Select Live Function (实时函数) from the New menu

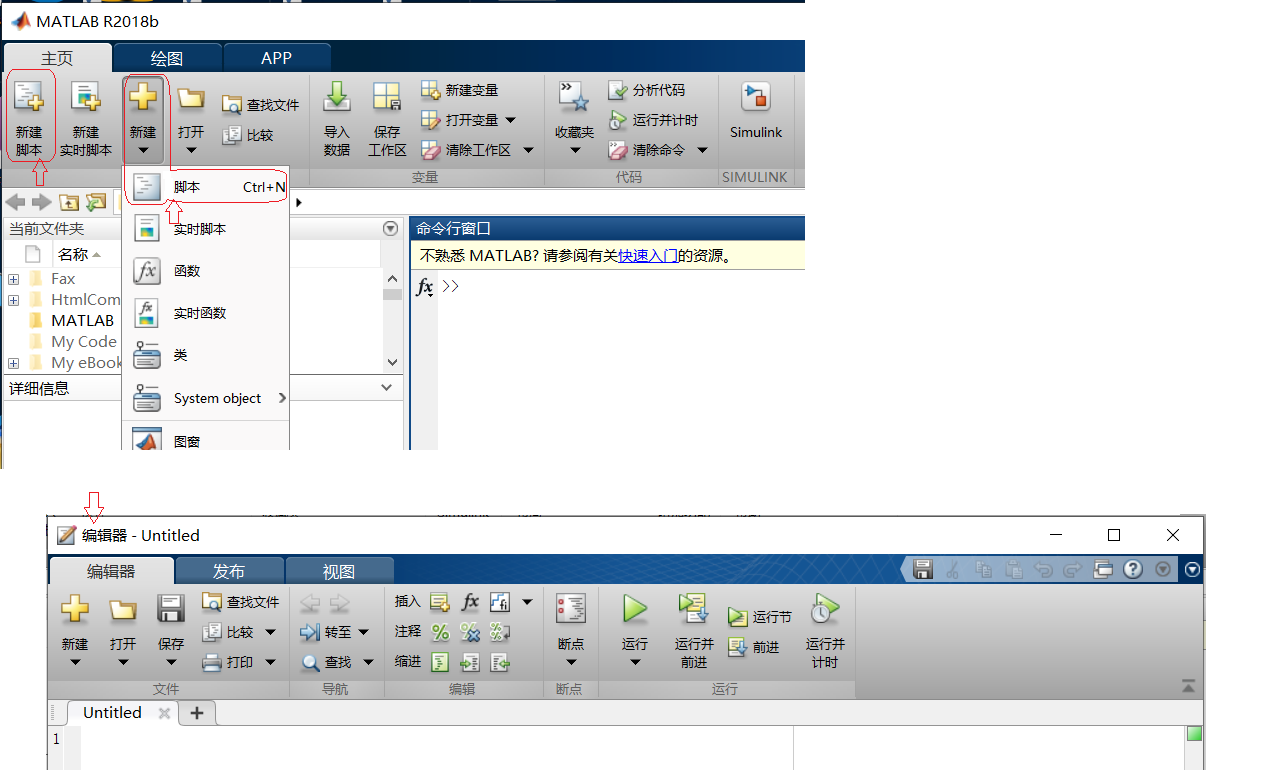206,313
